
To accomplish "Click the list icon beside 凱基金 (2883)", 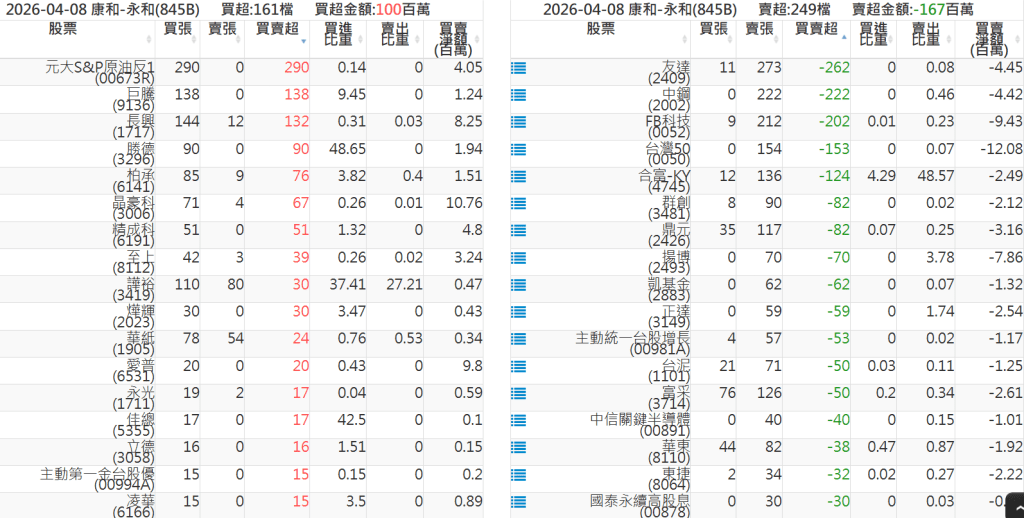I will coord(518,284).
